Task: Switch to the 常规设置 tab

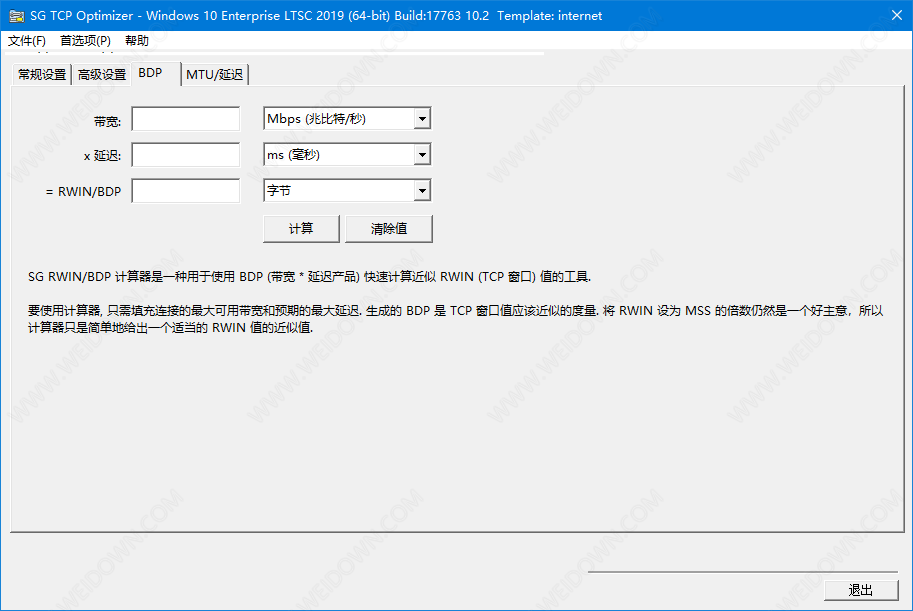Action: click(x=42, y=75)
